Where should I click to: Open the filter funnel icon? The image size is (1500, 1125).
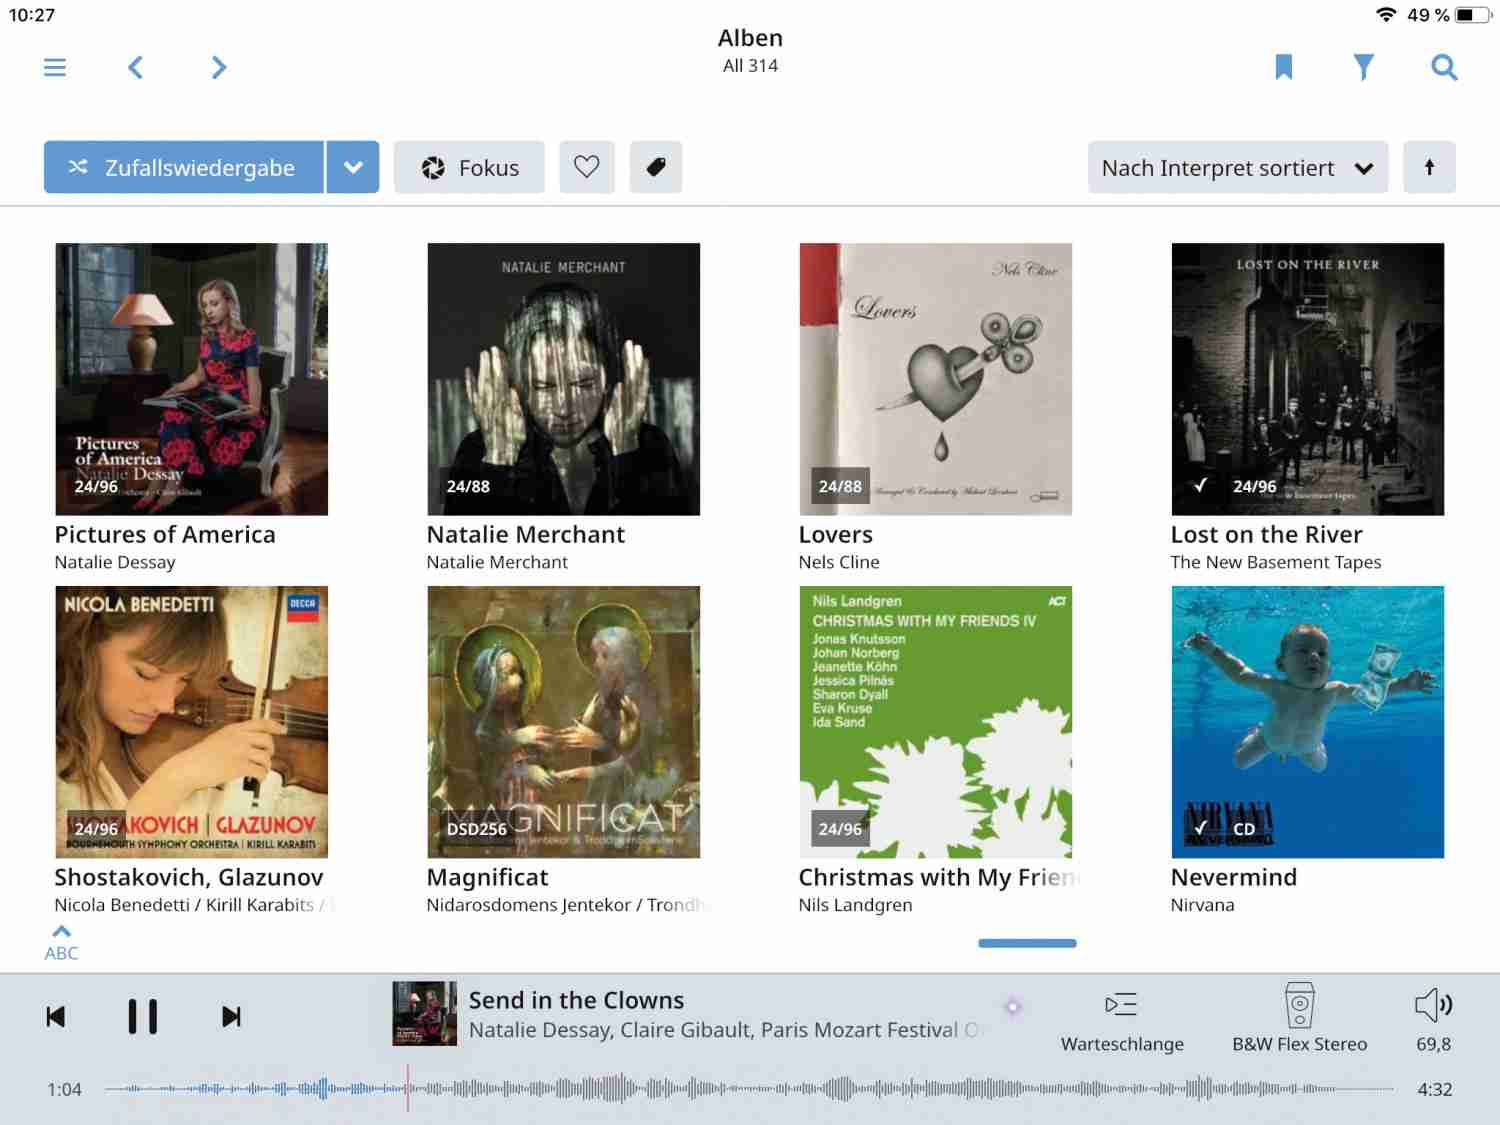pos(1363,67)
